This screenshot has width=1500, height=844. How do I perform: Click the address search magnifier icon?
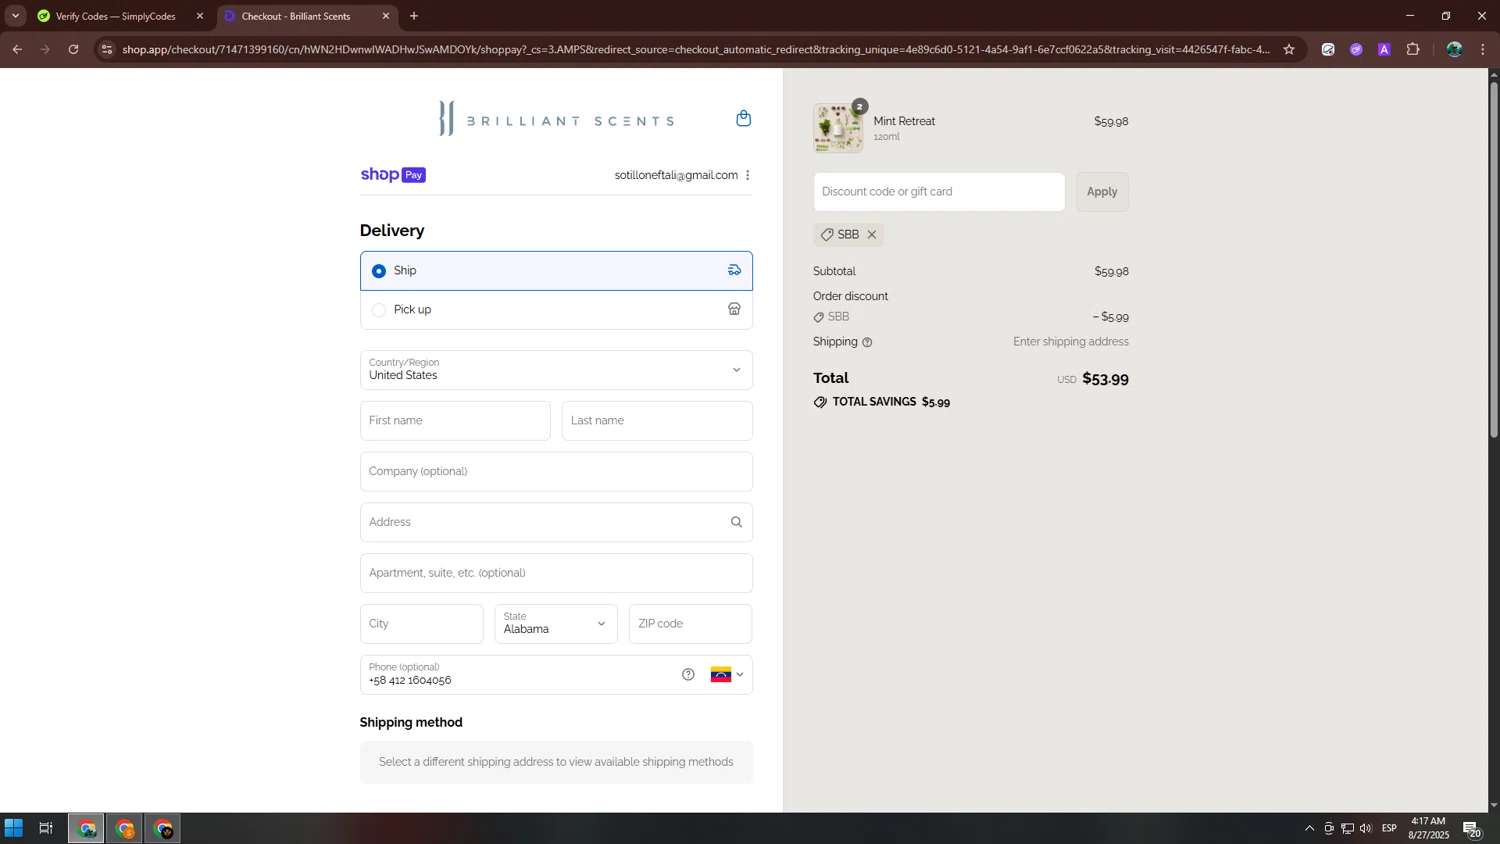coord(736,522)
